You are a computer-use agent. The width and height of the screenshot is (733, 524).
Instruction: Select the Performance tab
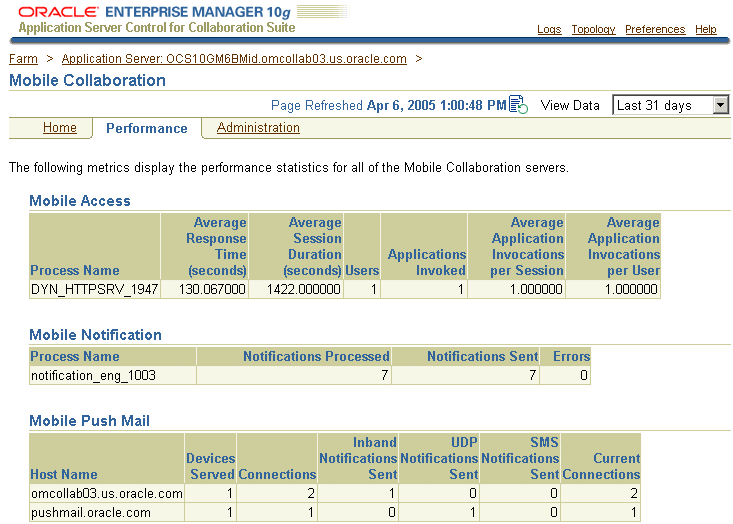[146, 128]
